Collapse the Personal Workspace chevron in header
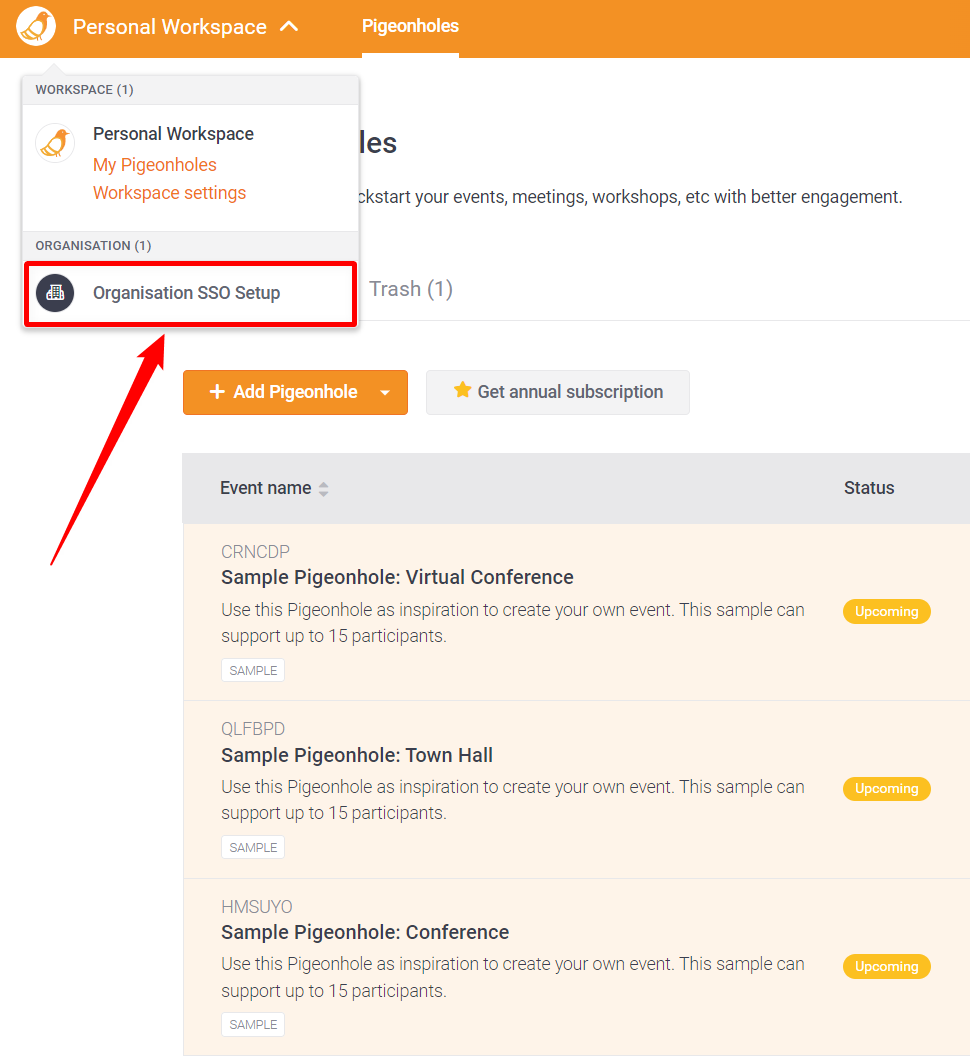 [x=289, y=27]
